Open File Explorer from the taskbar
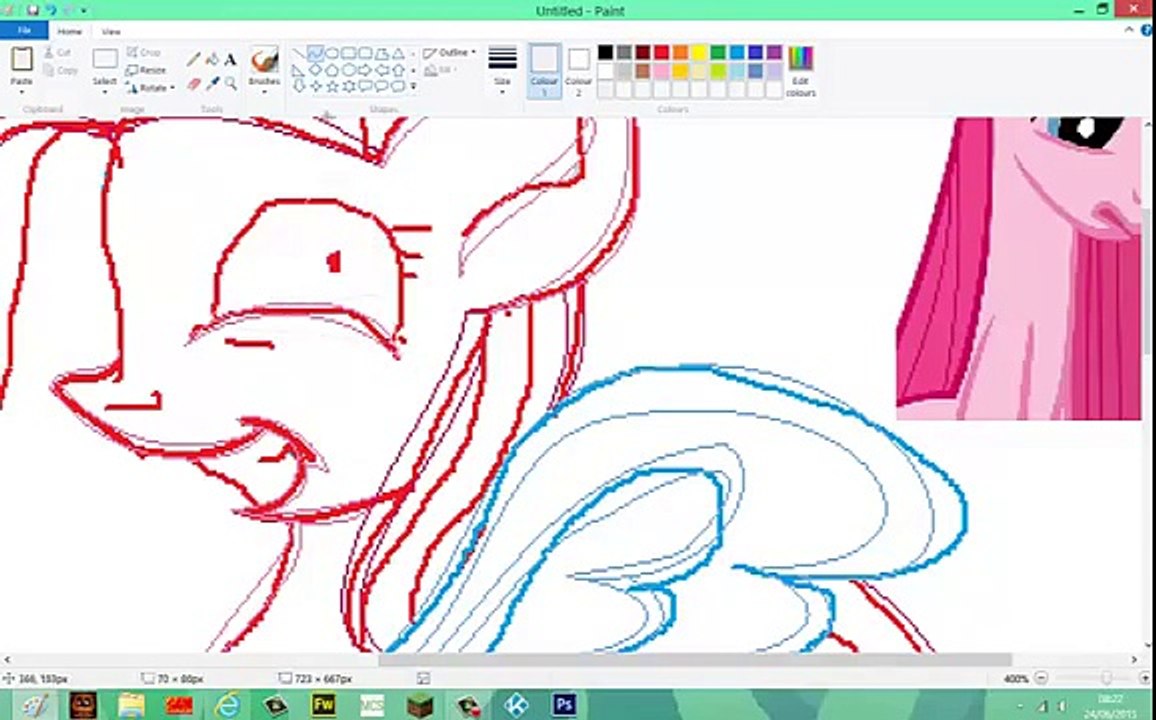 pos(131,705)
